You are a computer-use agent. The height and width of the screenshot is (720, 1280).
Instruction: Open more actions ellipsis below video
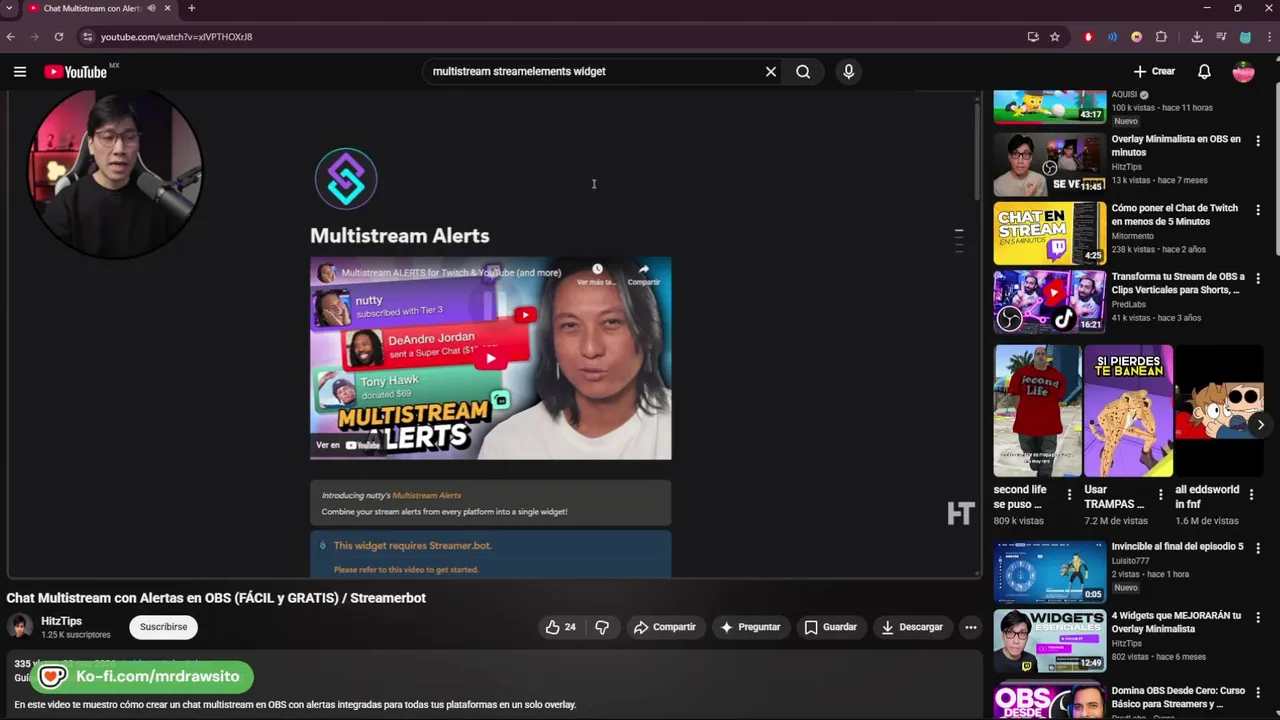click(970, 627)
